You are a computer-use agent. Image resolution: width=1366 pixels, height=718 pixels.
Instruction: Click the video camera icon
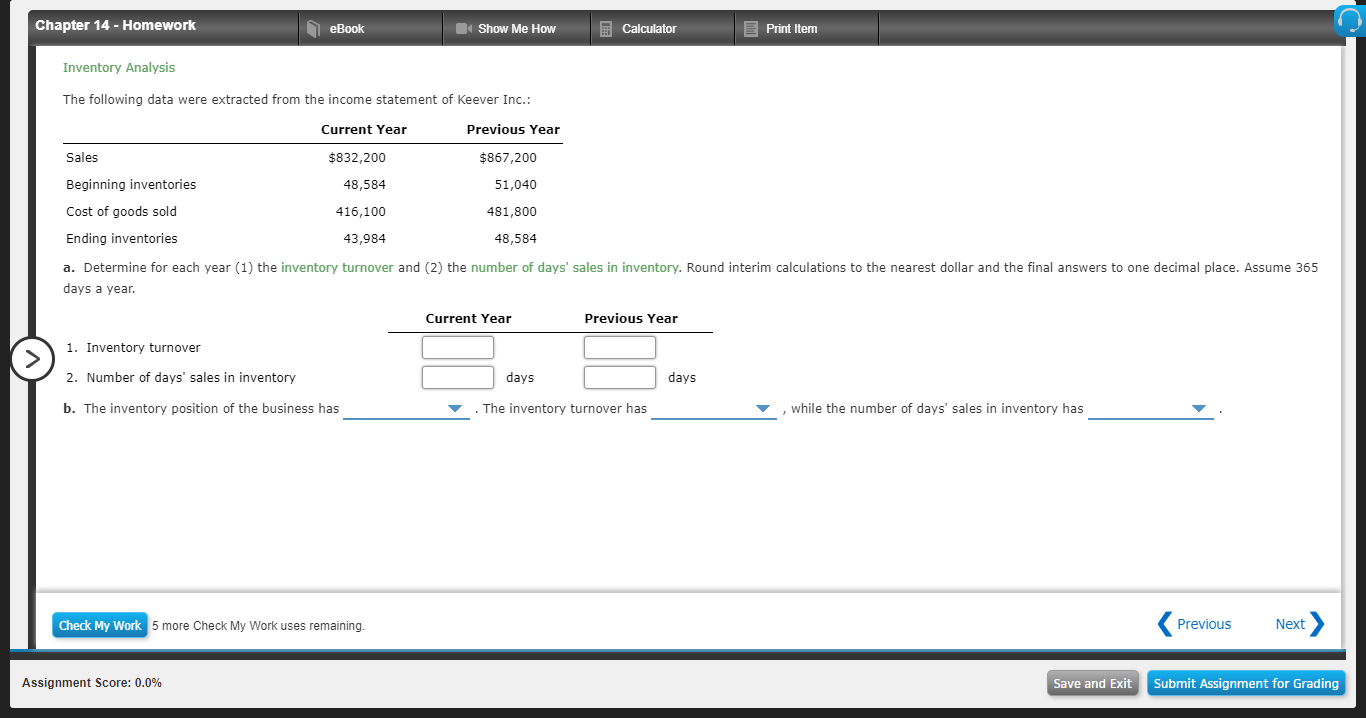point(463,29)
